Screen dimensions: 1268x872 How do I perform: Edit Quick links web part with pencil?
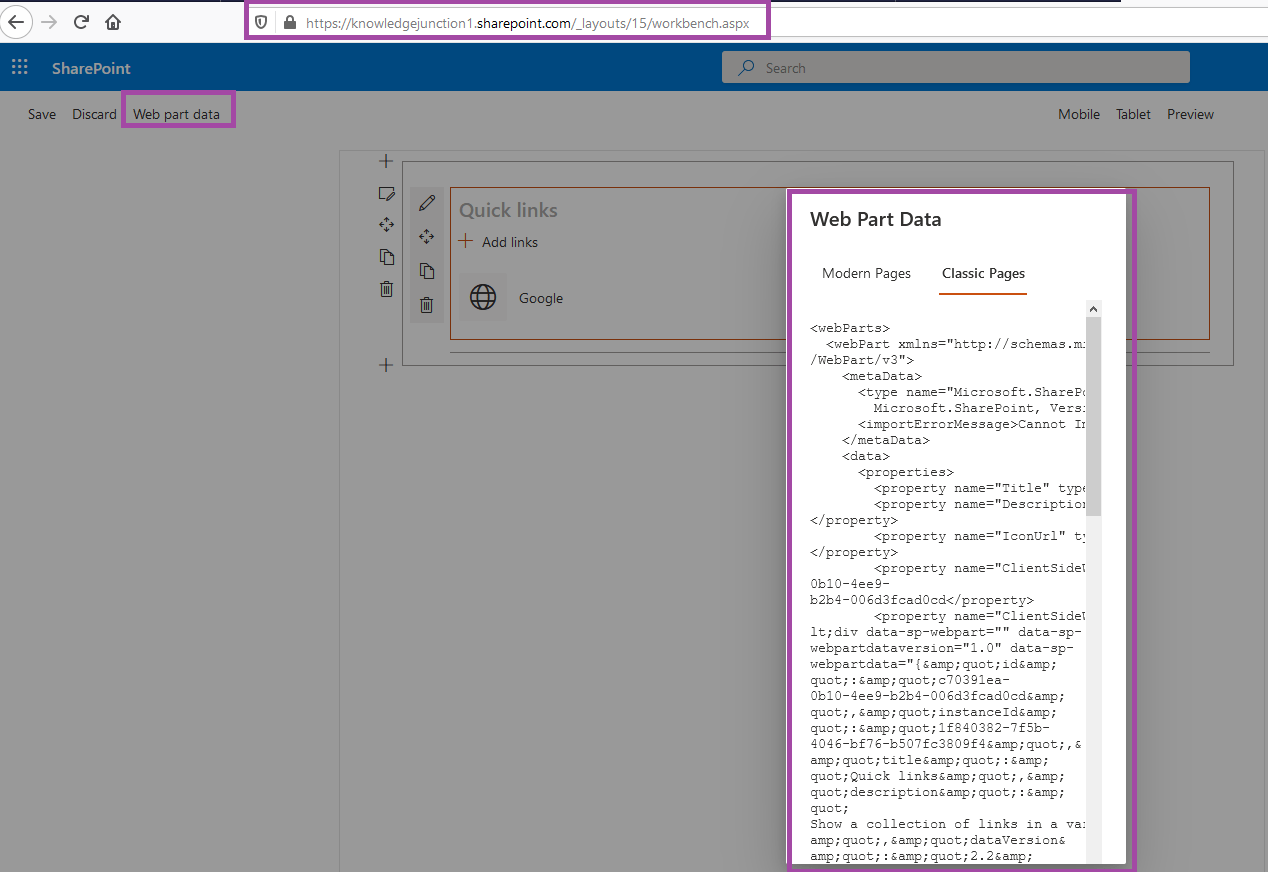point(427,203)
